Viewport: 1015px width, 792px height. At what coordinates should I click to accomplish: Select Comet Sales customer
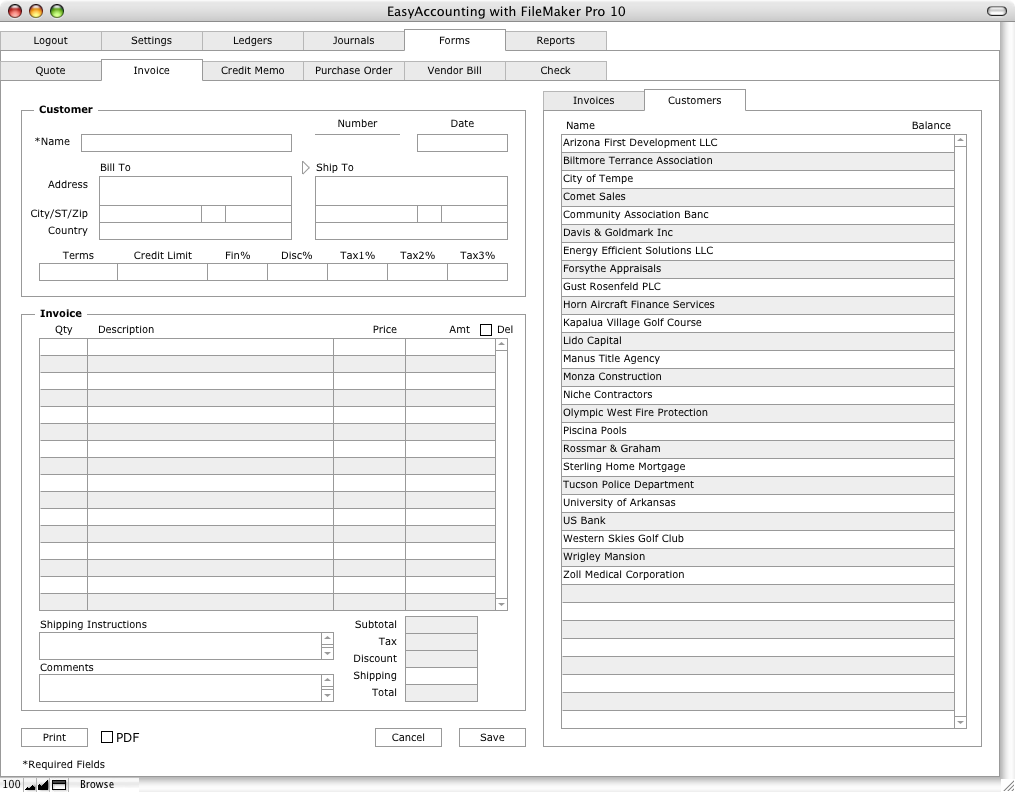758,197
